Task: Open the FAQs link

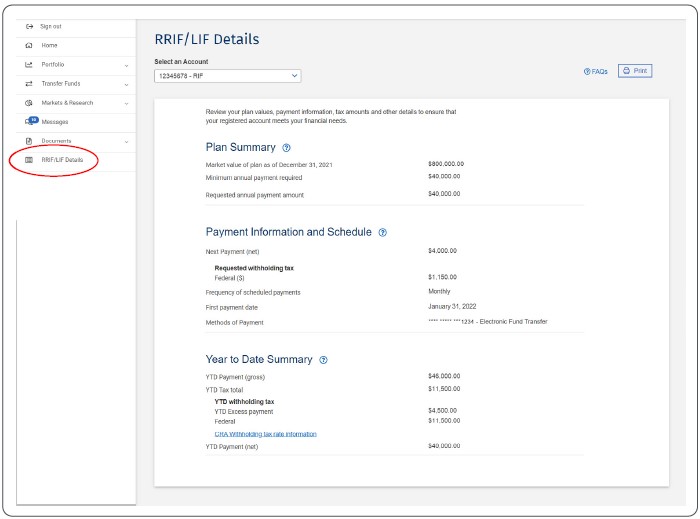Action: pyautogui.click(x=595, y=72)
